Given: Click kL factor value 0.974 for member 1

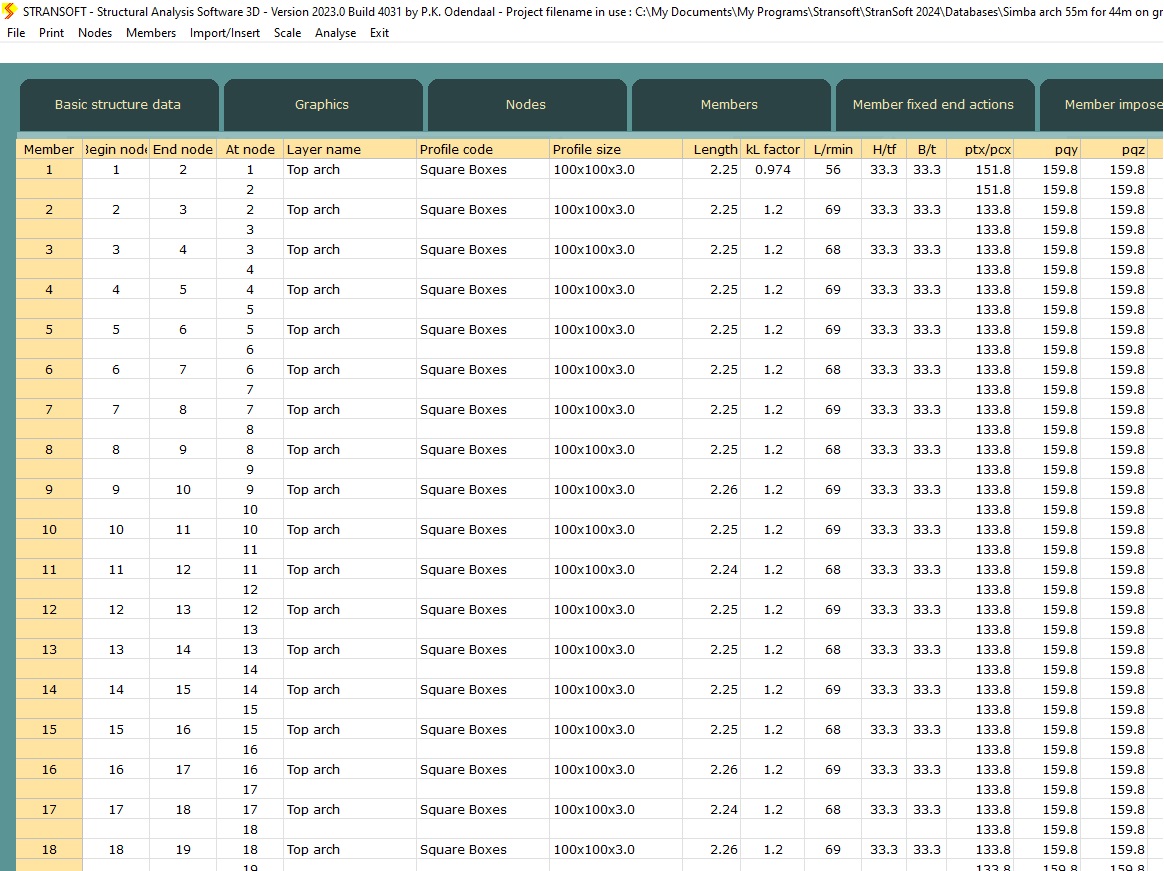Looking at the screenshot, I should pyautogui.click(x=773, y=169).
